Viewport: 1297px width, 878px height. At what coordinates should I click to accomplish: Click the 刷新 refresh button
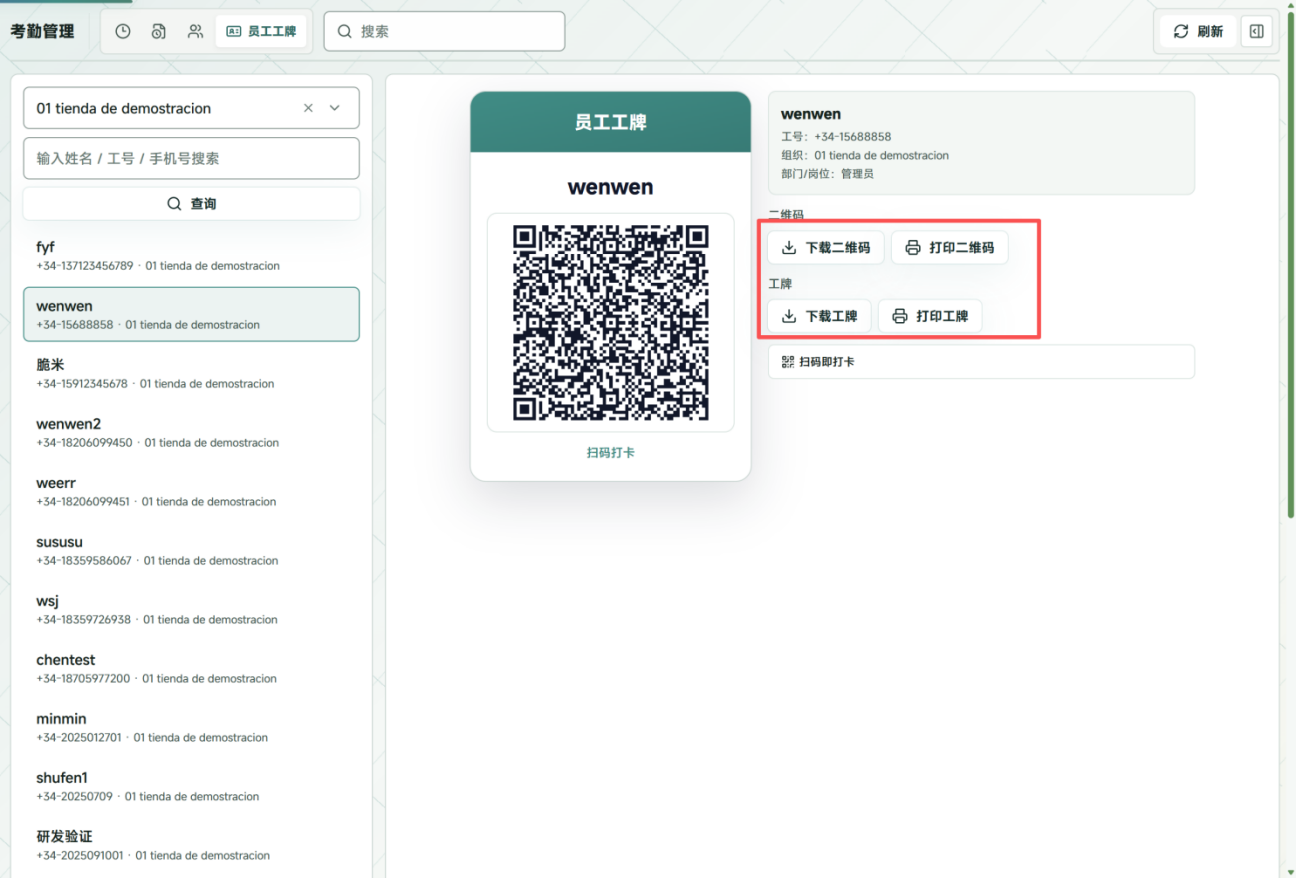(x=1198, y=31)
